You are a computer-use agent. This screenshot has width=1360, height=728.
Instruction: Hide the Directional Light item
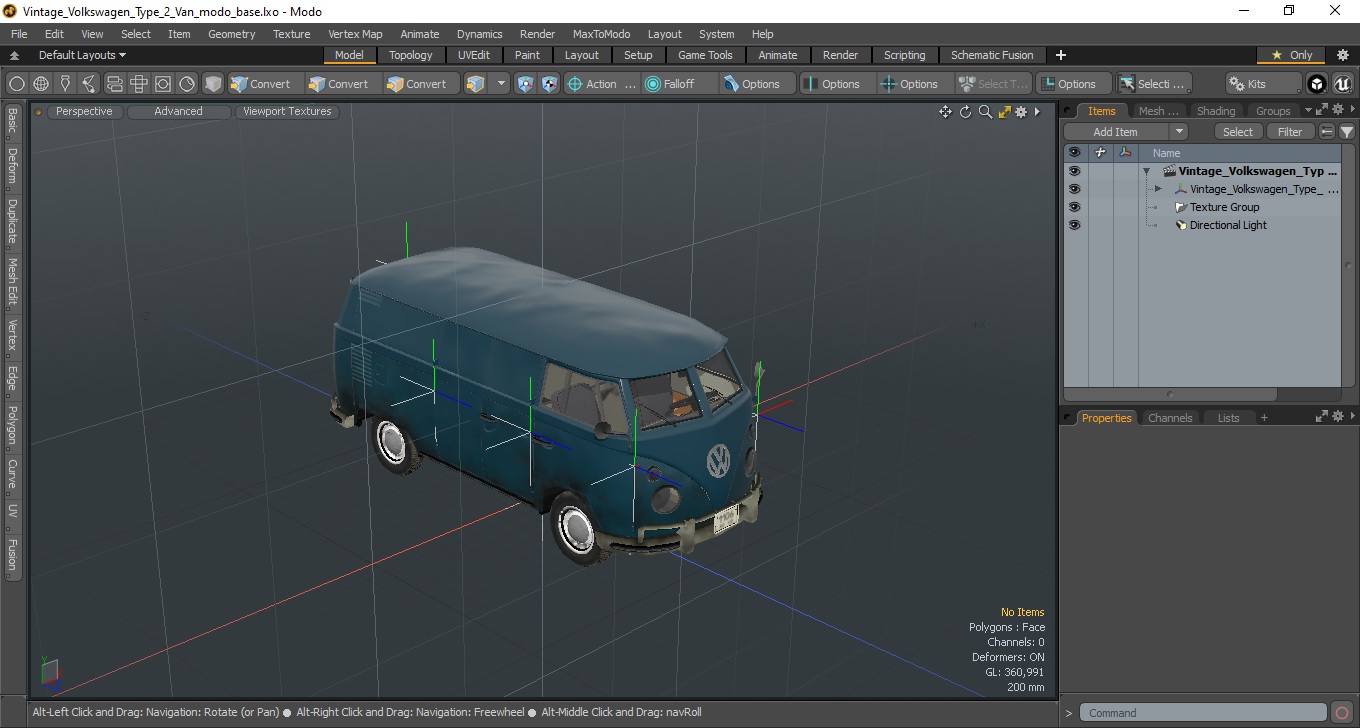1074,225
